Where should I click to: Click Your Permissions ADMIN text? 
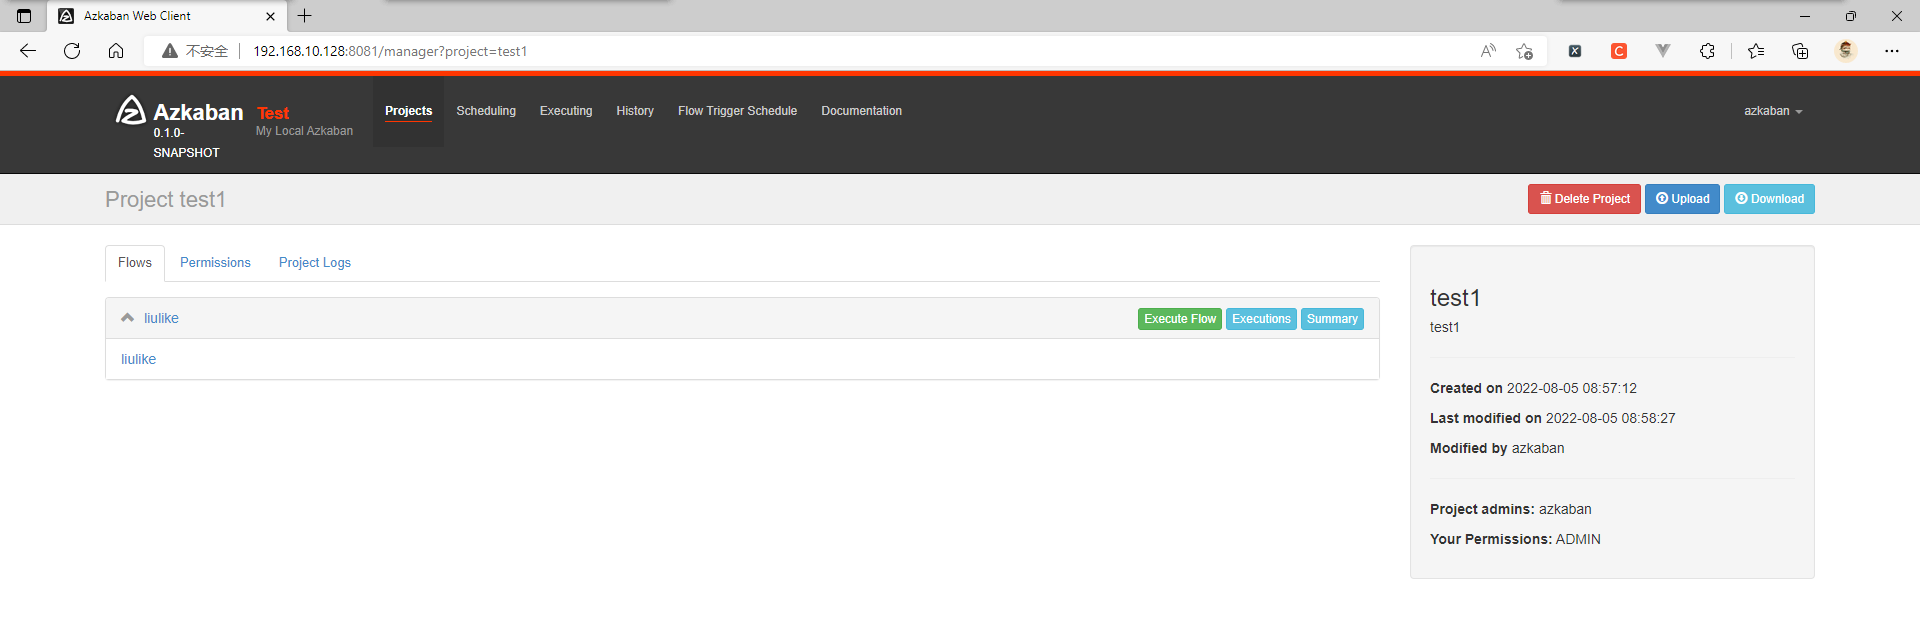click(1515, 539)
